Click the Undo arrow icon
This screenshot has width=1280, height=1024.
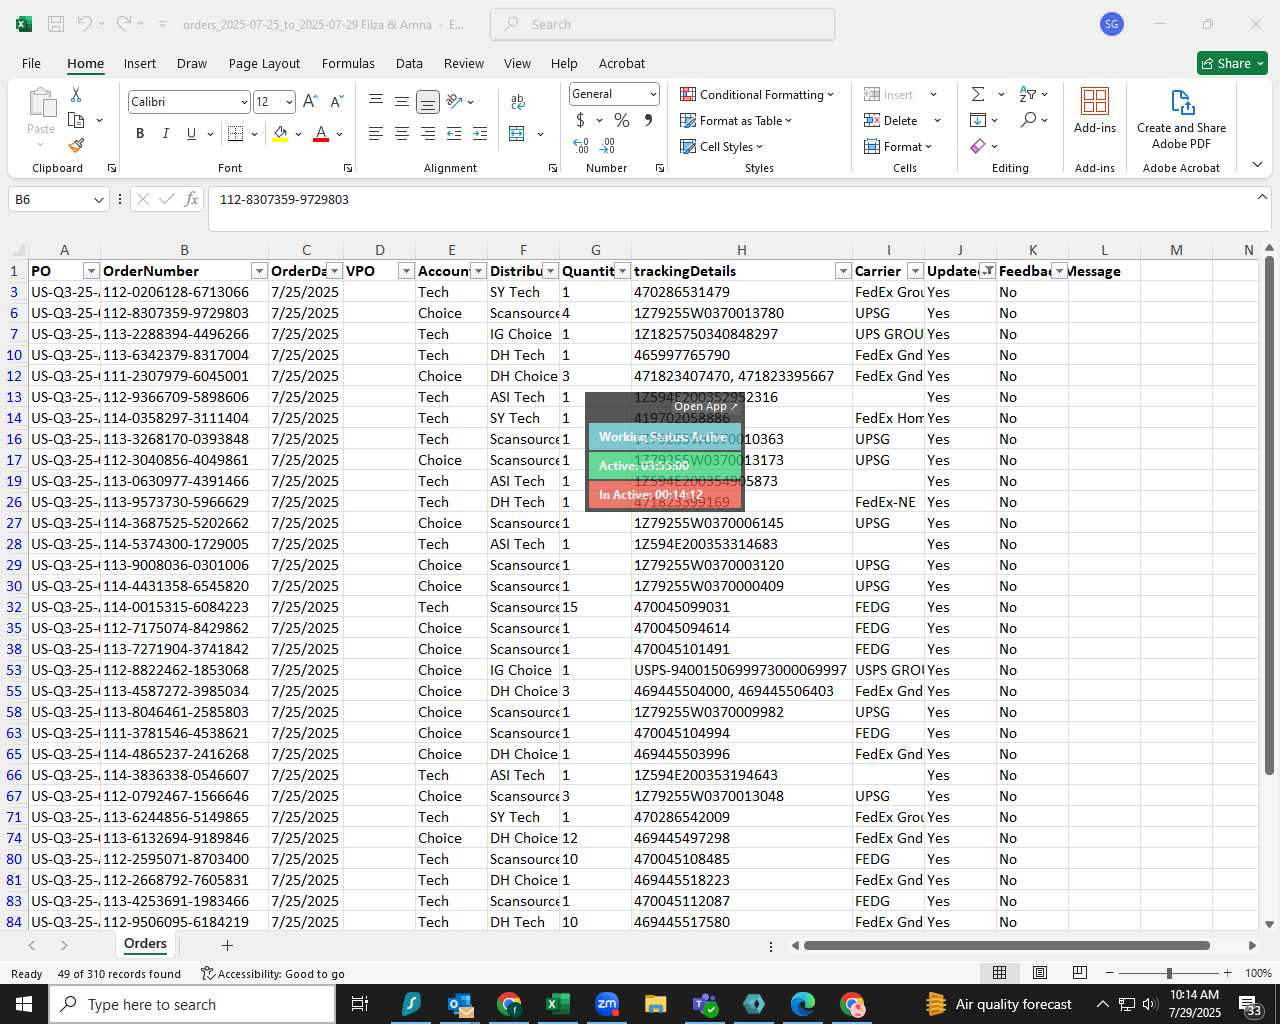(85, 24)
